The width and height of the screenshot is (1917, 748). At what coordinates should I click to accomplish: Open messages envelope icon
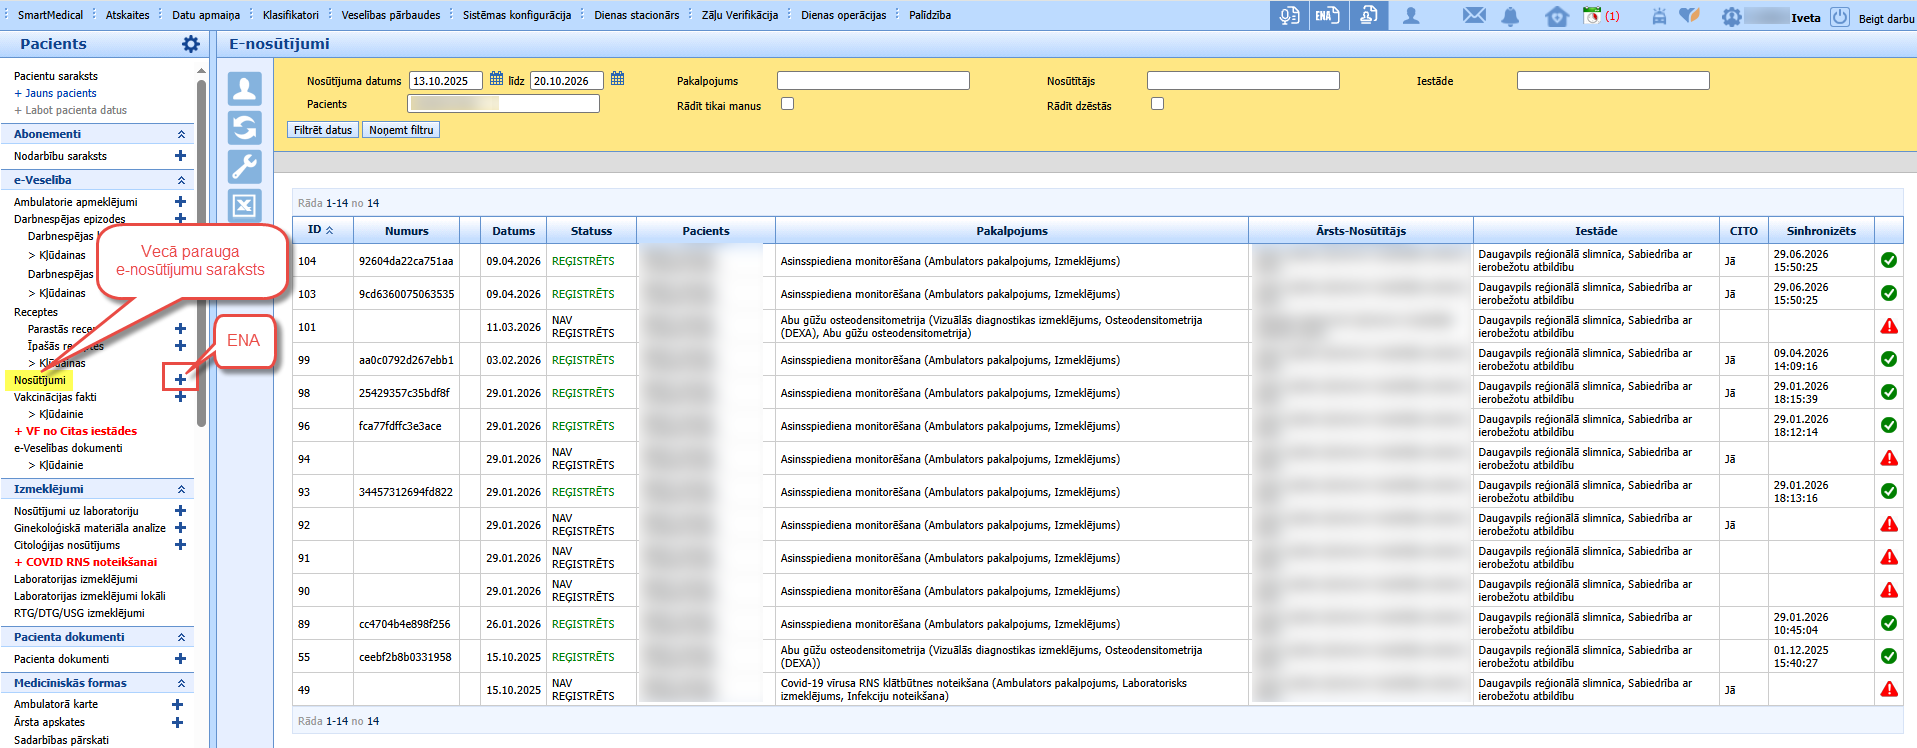pyautogui.click(x=1474, y=16)
